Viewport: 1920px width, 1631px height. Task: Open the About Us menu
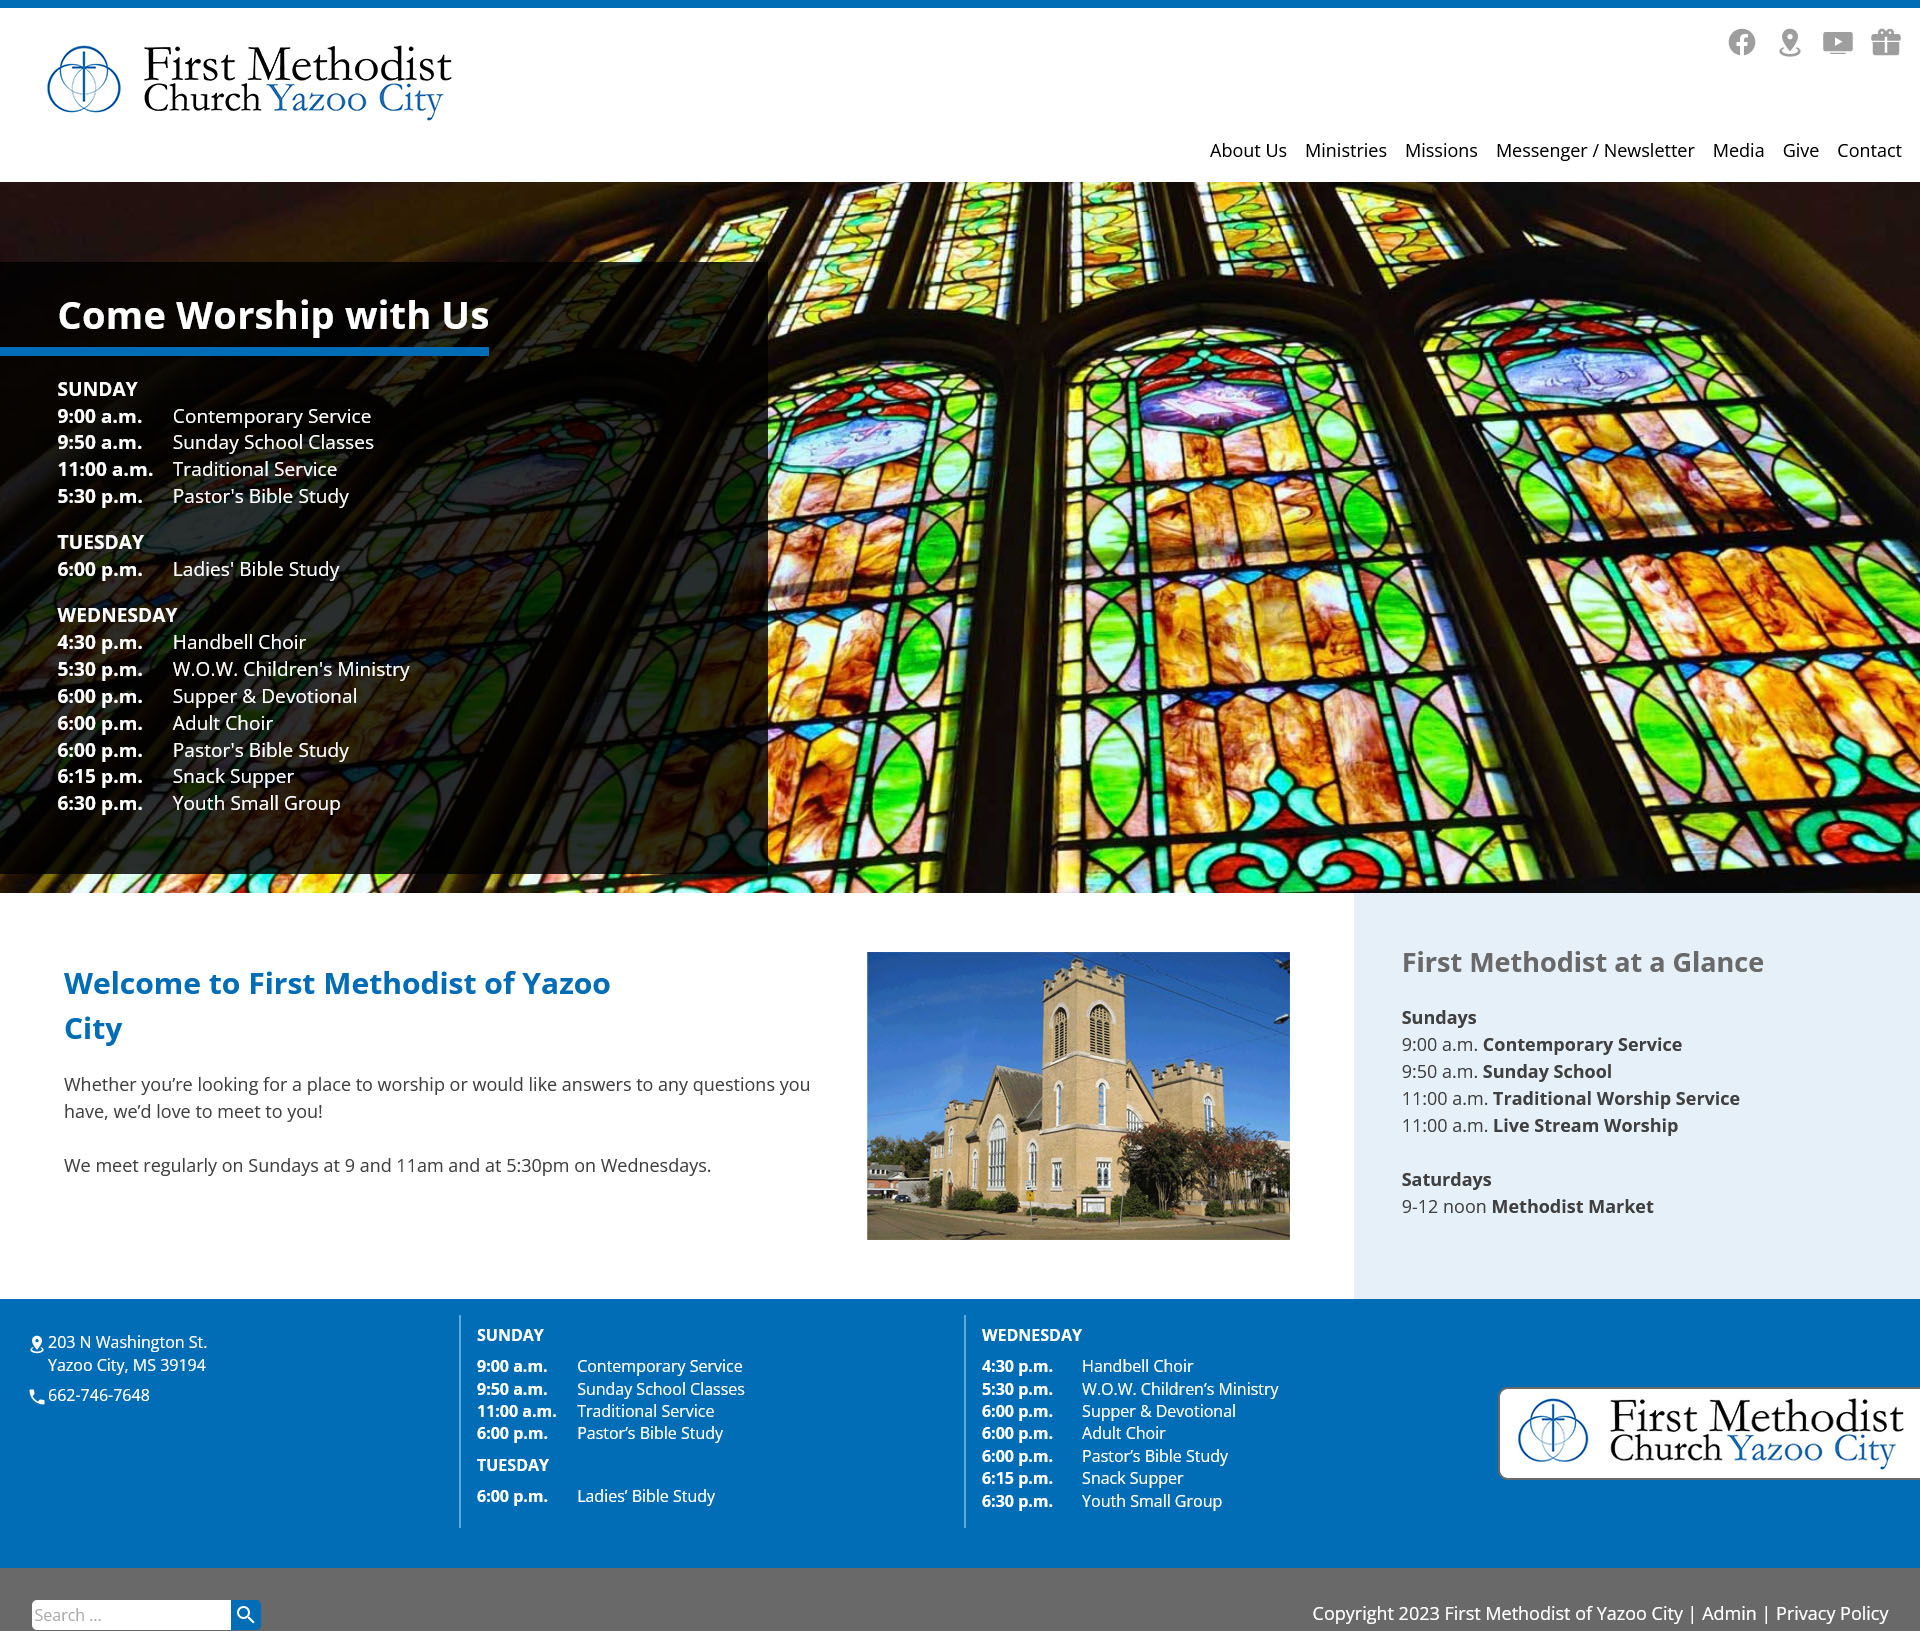pyautogui.click(x=1247, y=150)
